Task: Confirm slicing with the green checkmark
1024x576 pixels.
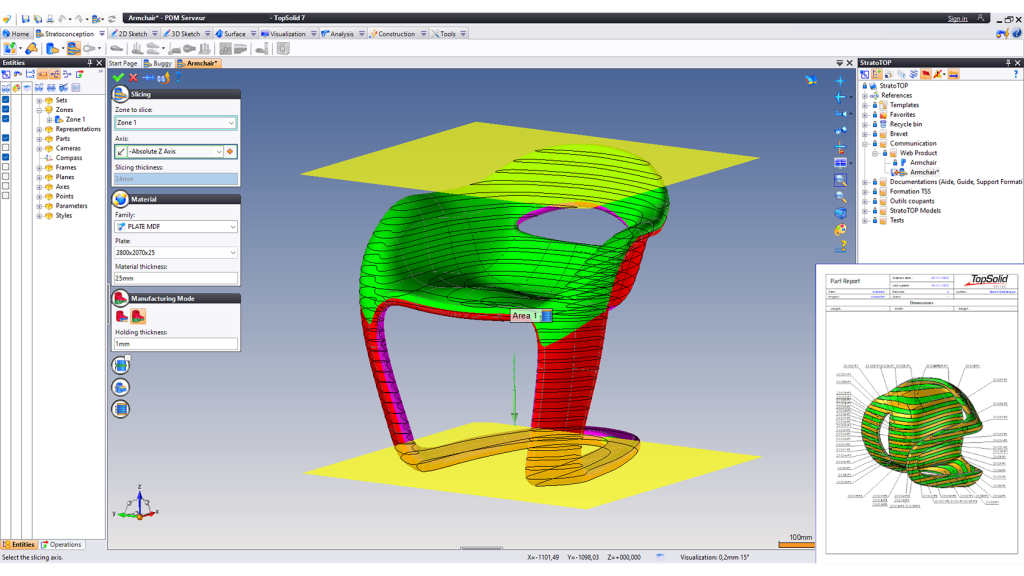Action: click(118, 78)
